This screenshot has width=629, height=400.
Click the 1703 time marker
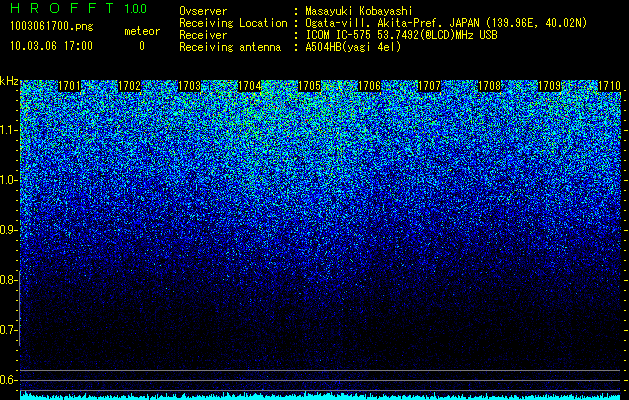(189, 86)
